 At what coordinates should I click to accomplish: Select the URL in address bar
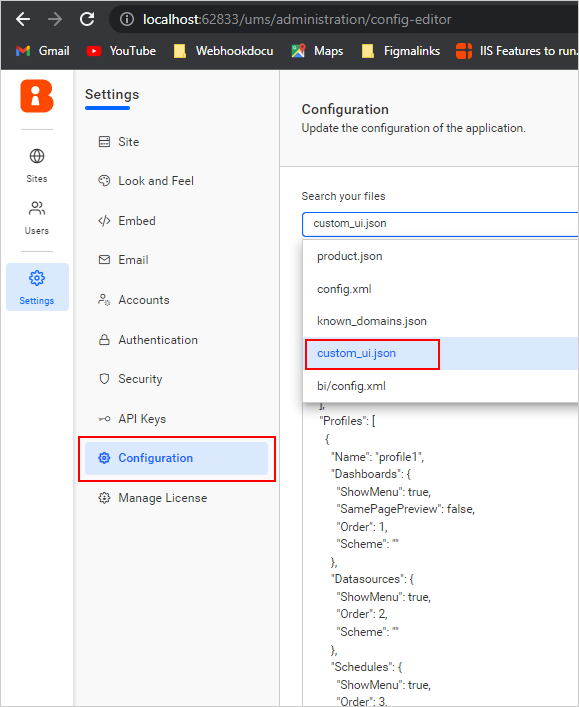pos(297,19)
